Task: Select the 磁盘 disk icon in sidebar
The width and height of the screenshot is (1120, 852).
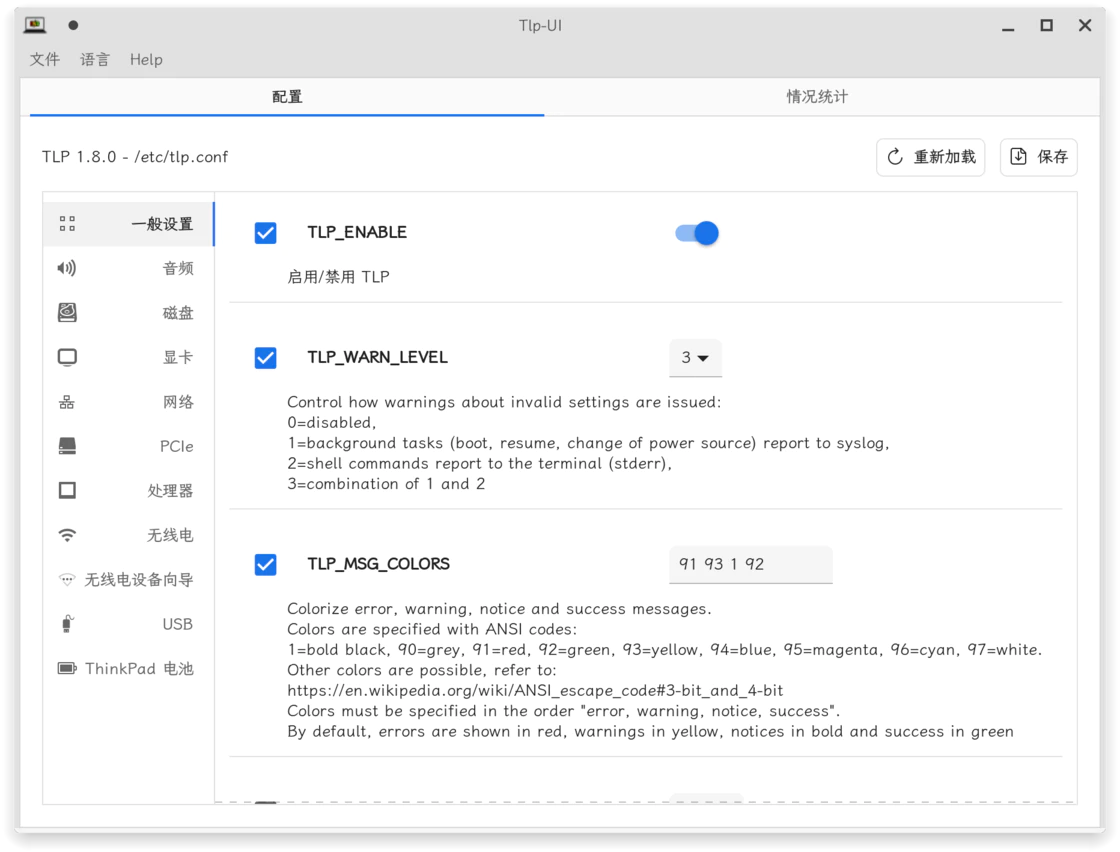Action: [67, 313]
